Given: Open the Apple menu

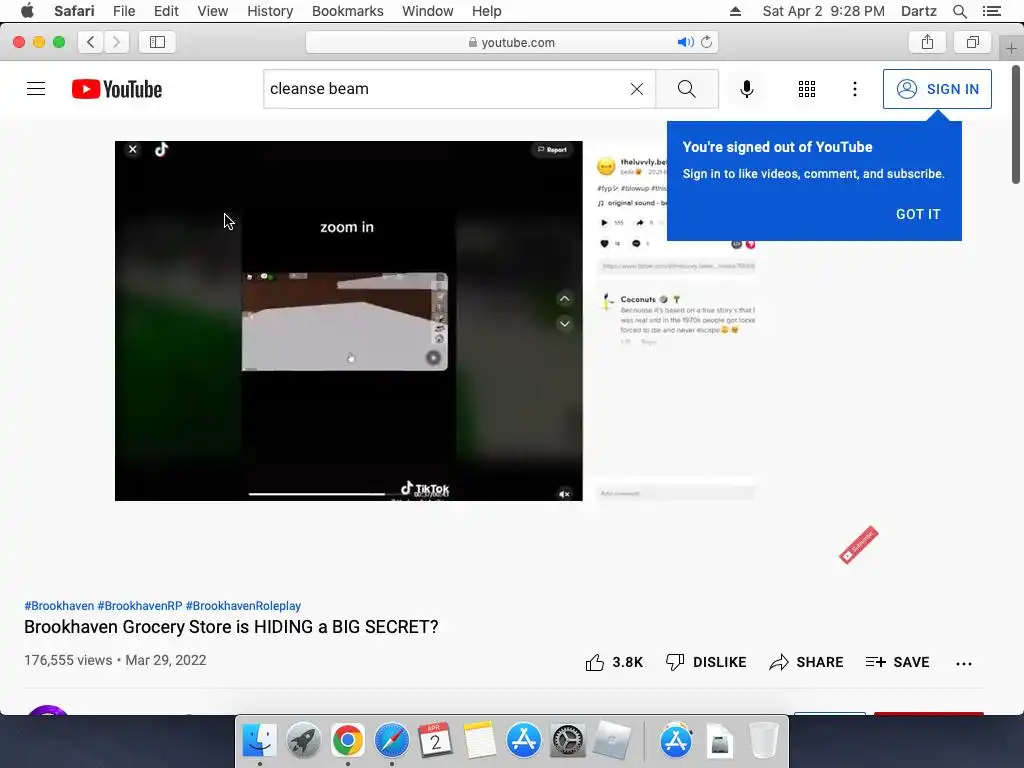Looking at the screenshot, I should click(x=27, y=11).
